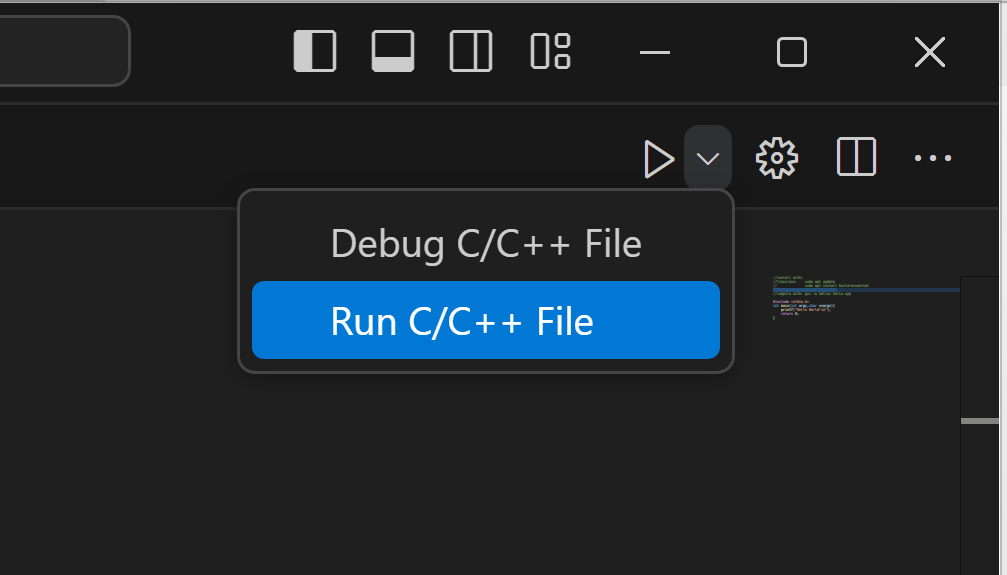Toggle the Secondary Side Bar layout icon
Image resolution: width=1007 pixels, height=575 pixels.
tap(471, 51)
